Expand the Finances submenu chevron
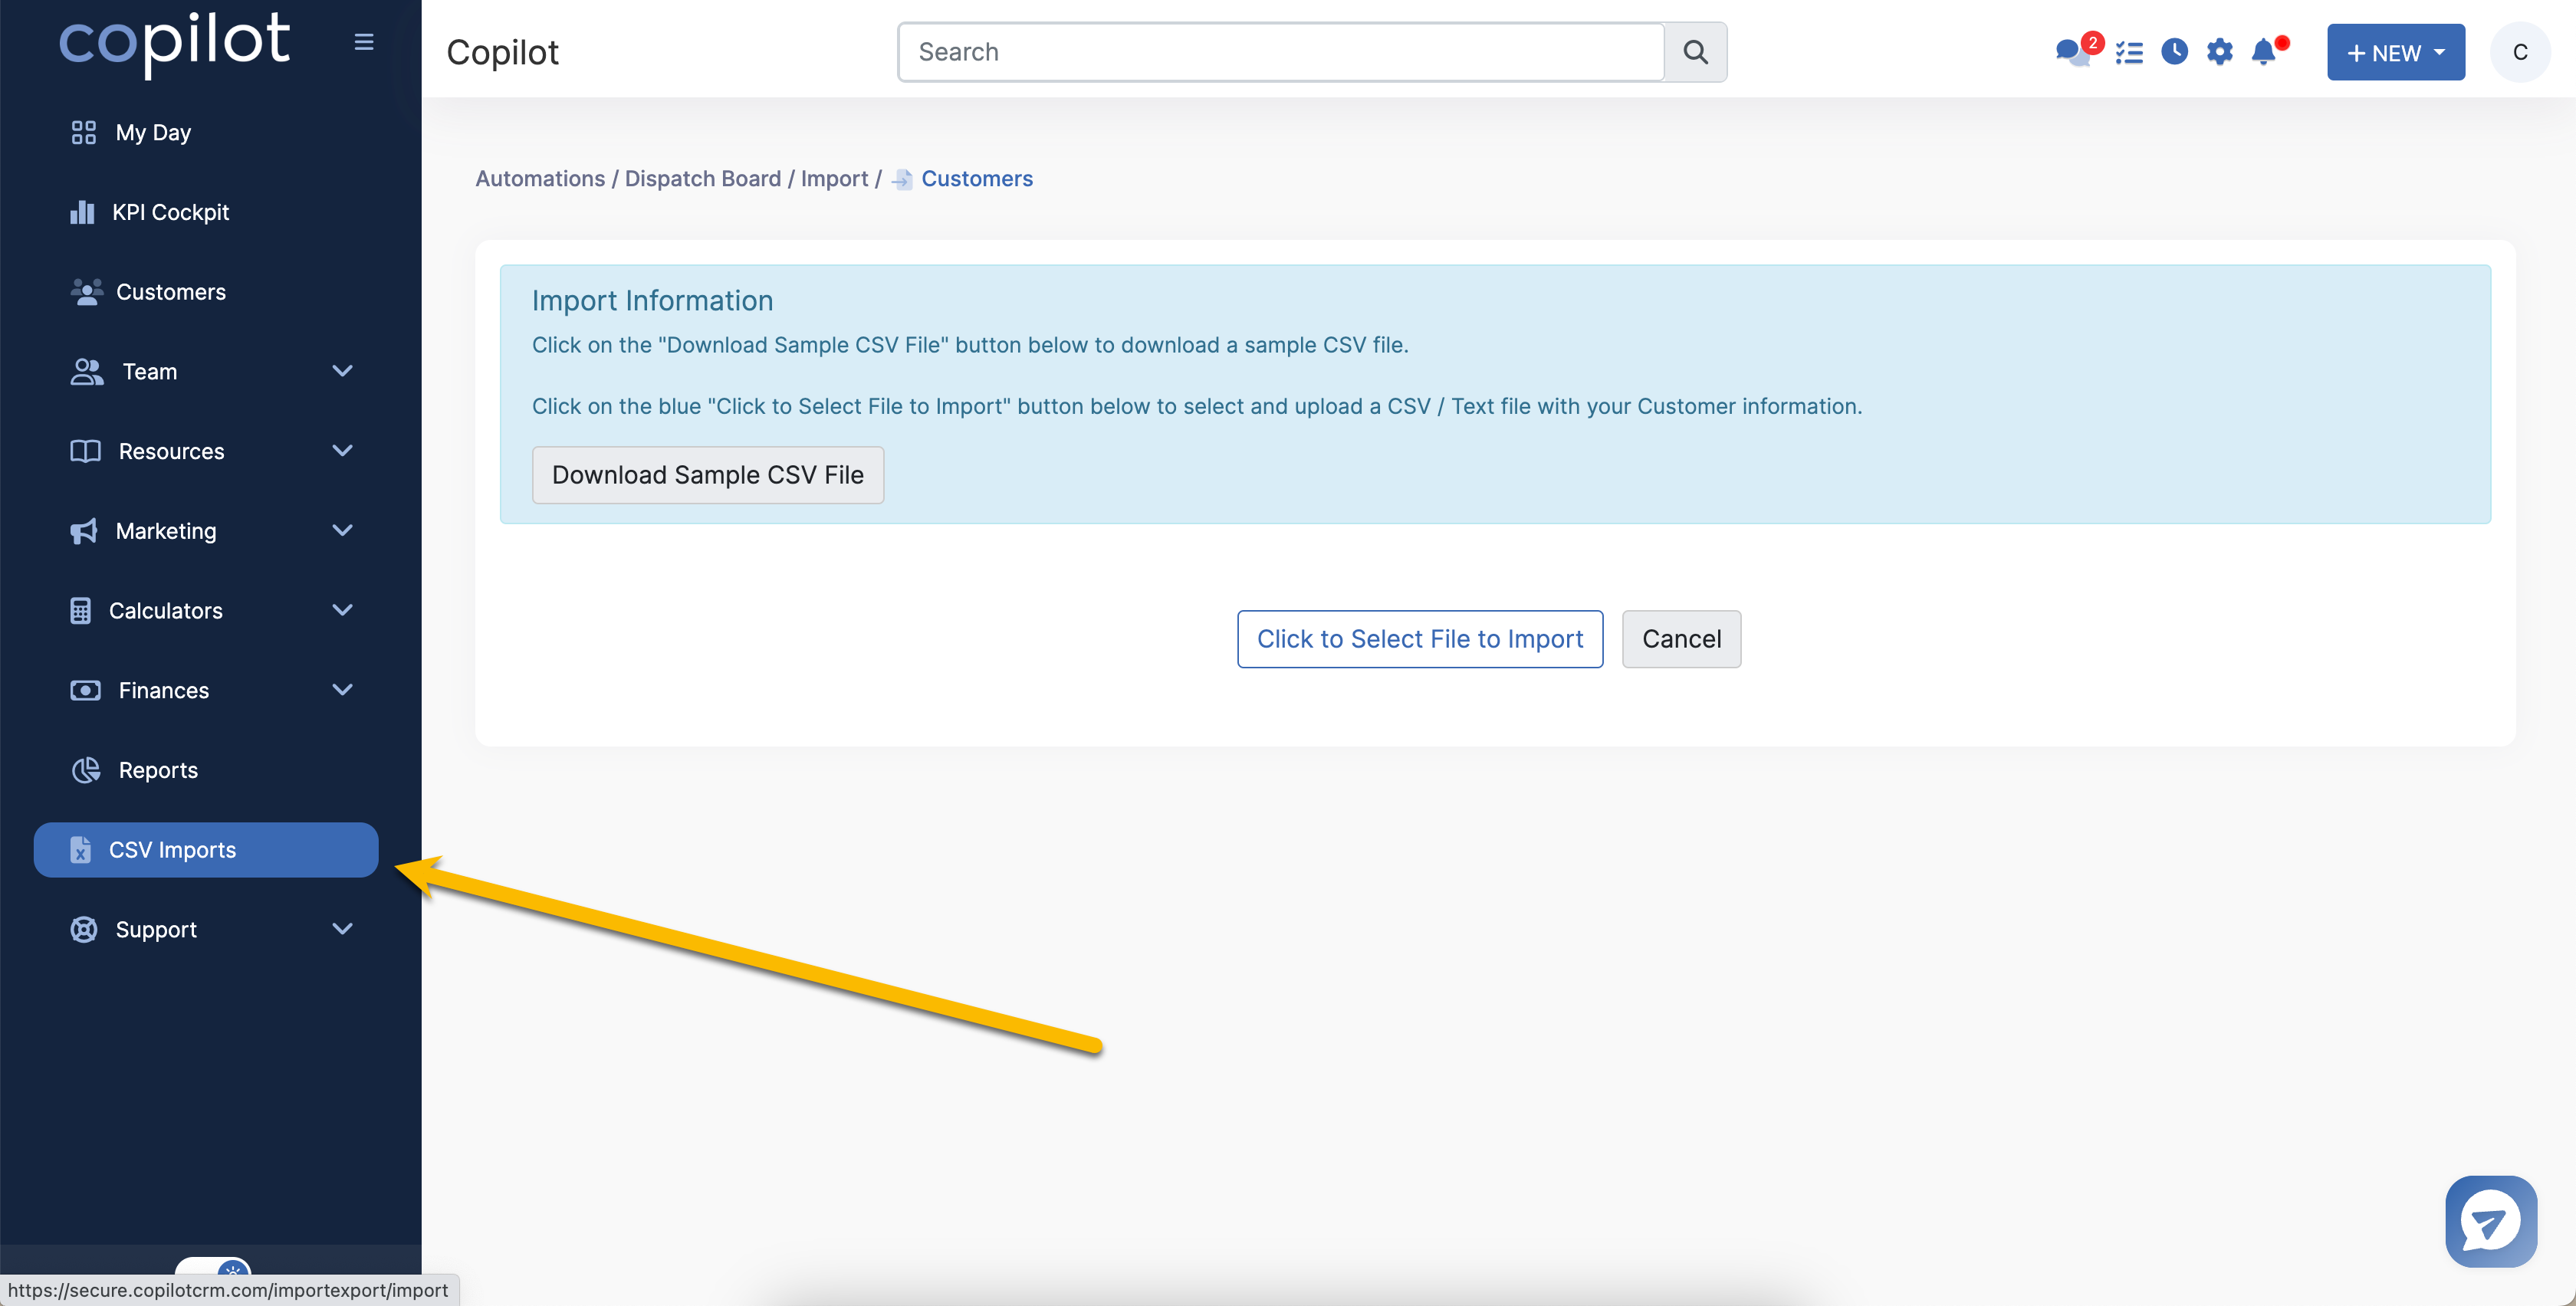This screenshot has width=2576, height=1306. tap(342, 690)
